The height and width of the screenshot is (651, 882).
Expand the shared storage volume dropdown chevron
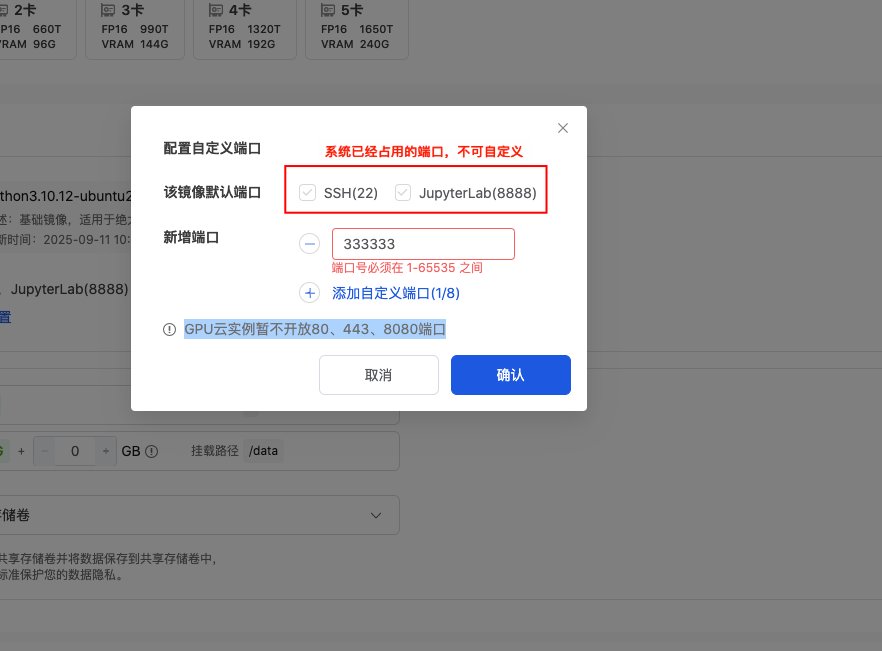pyautogui.click(x=376, y=515)
